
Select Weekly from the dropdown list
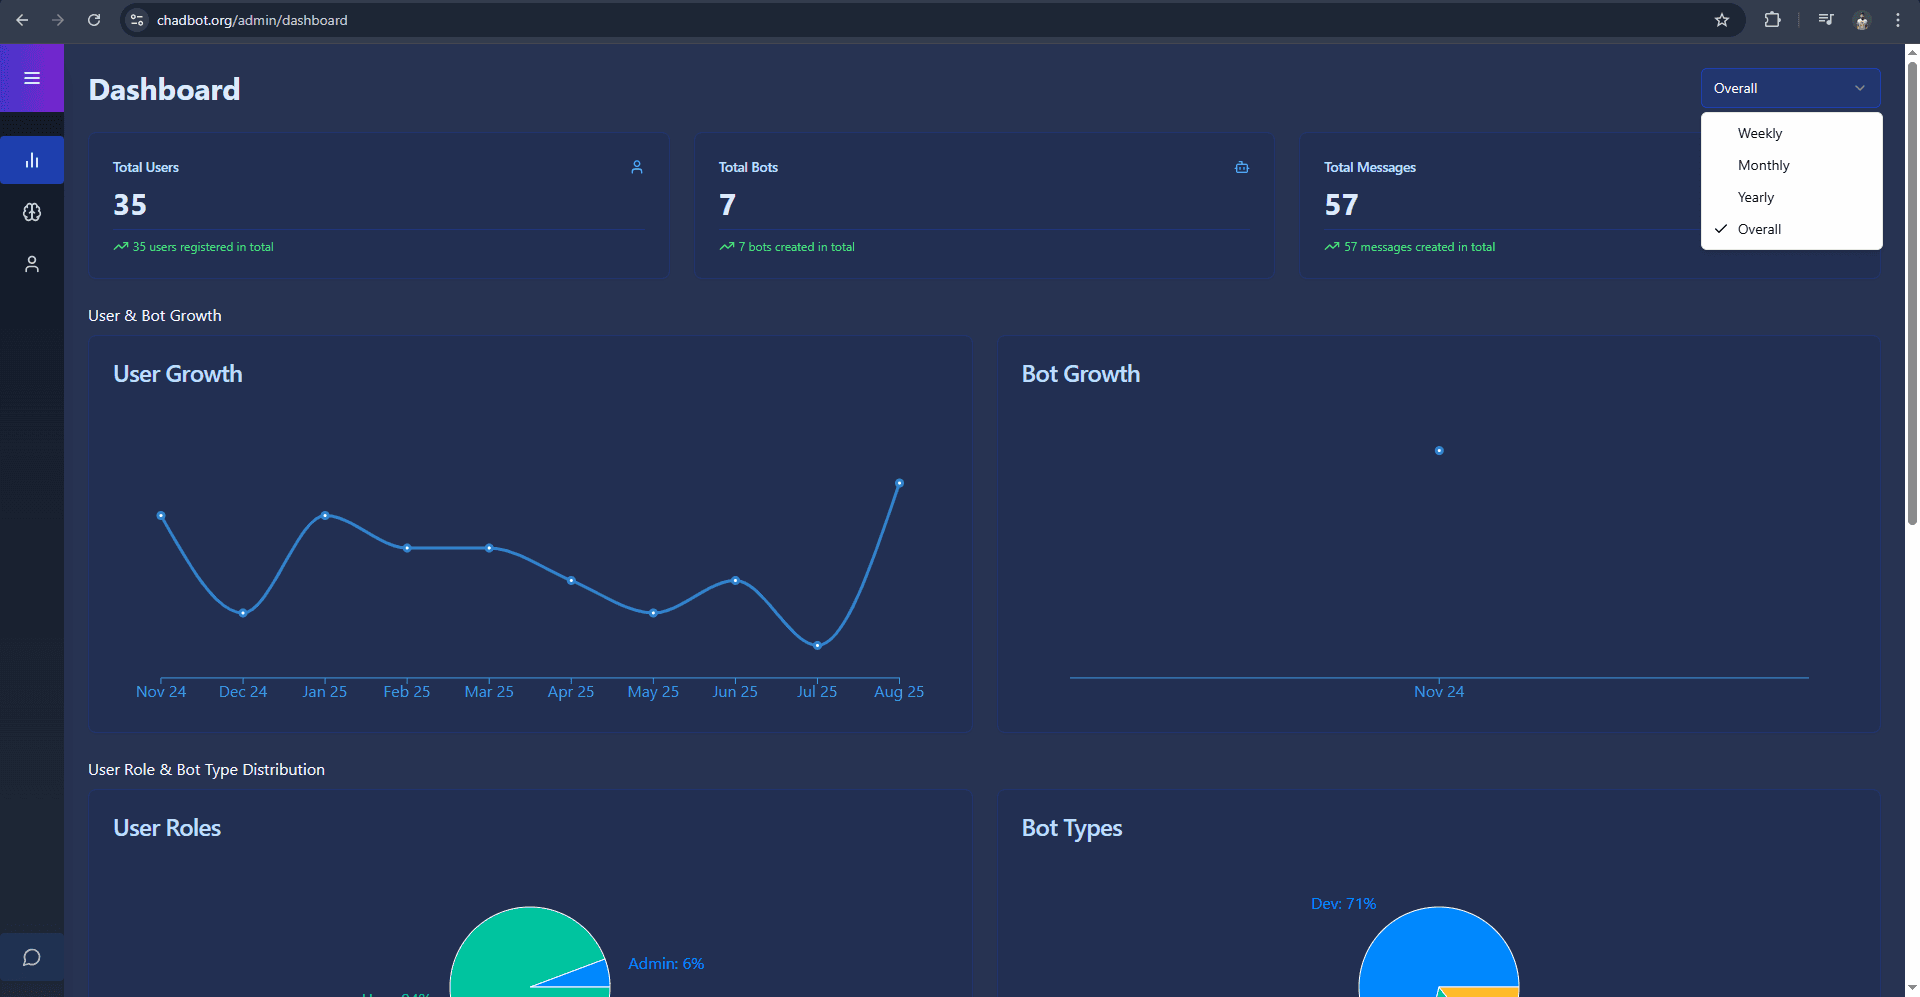point(1760,133)
